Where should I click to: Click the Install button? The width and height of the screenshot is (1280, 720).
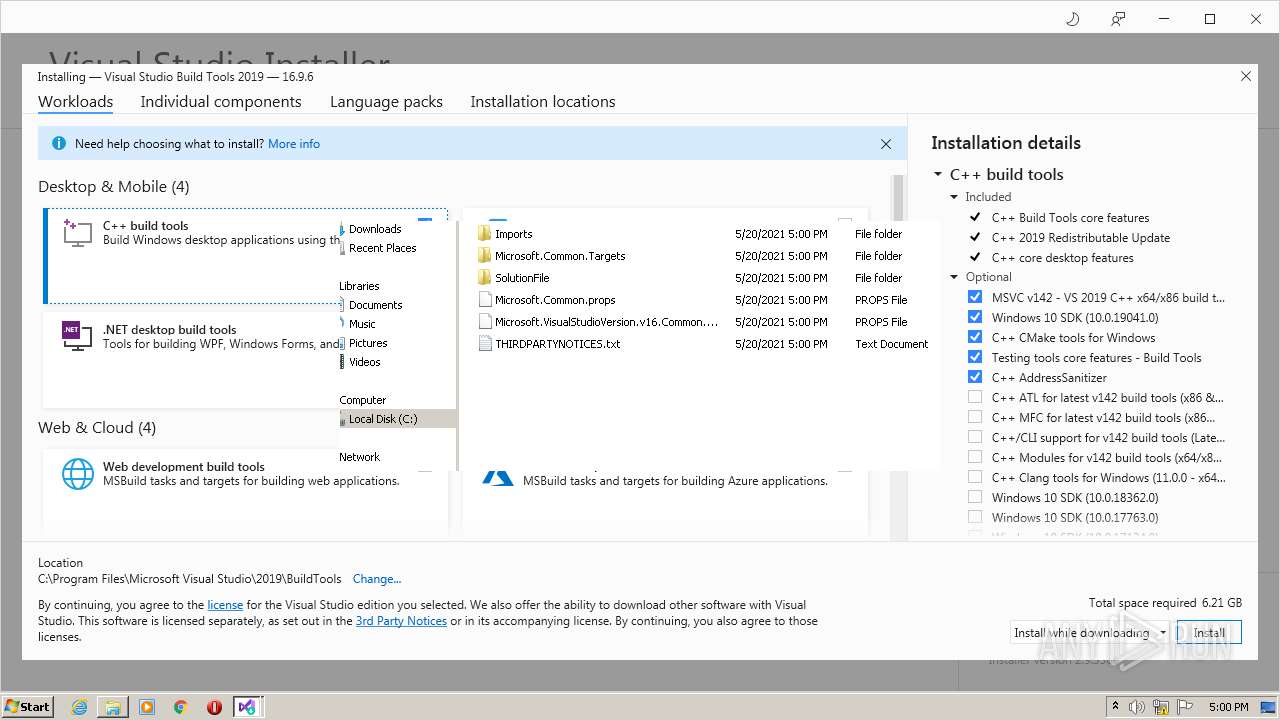[1209, 633]
